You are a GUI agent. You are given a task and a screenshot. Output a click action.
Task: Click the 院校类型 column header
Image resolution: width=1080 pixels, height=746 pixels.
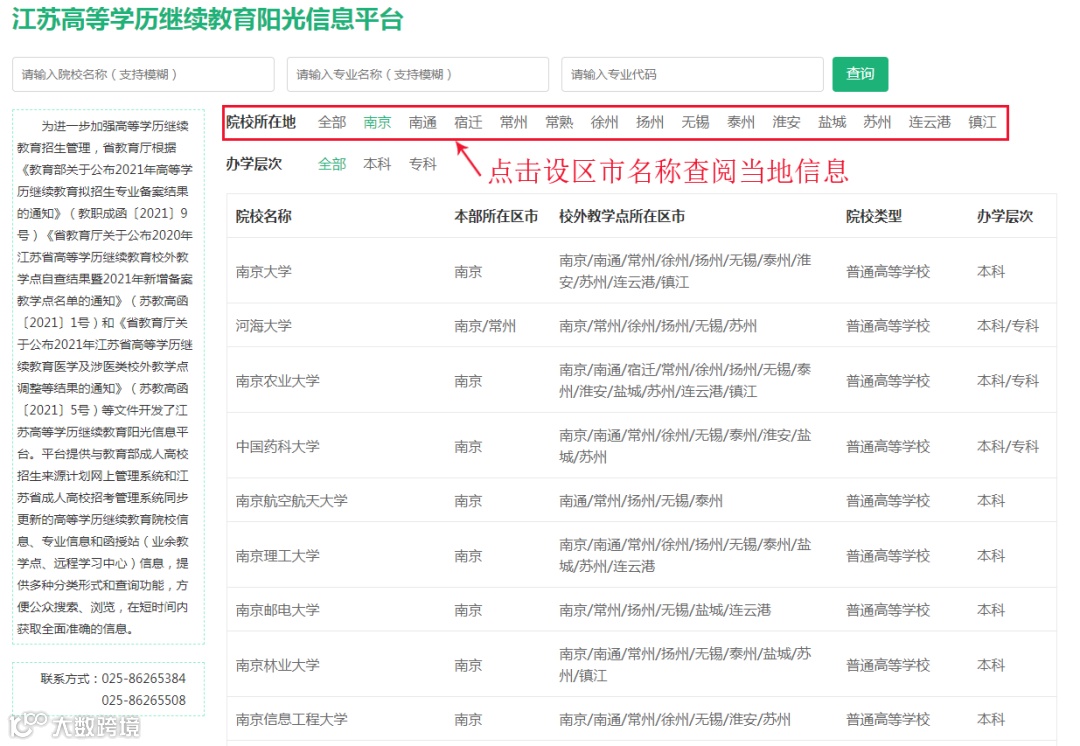click(874, 216)
